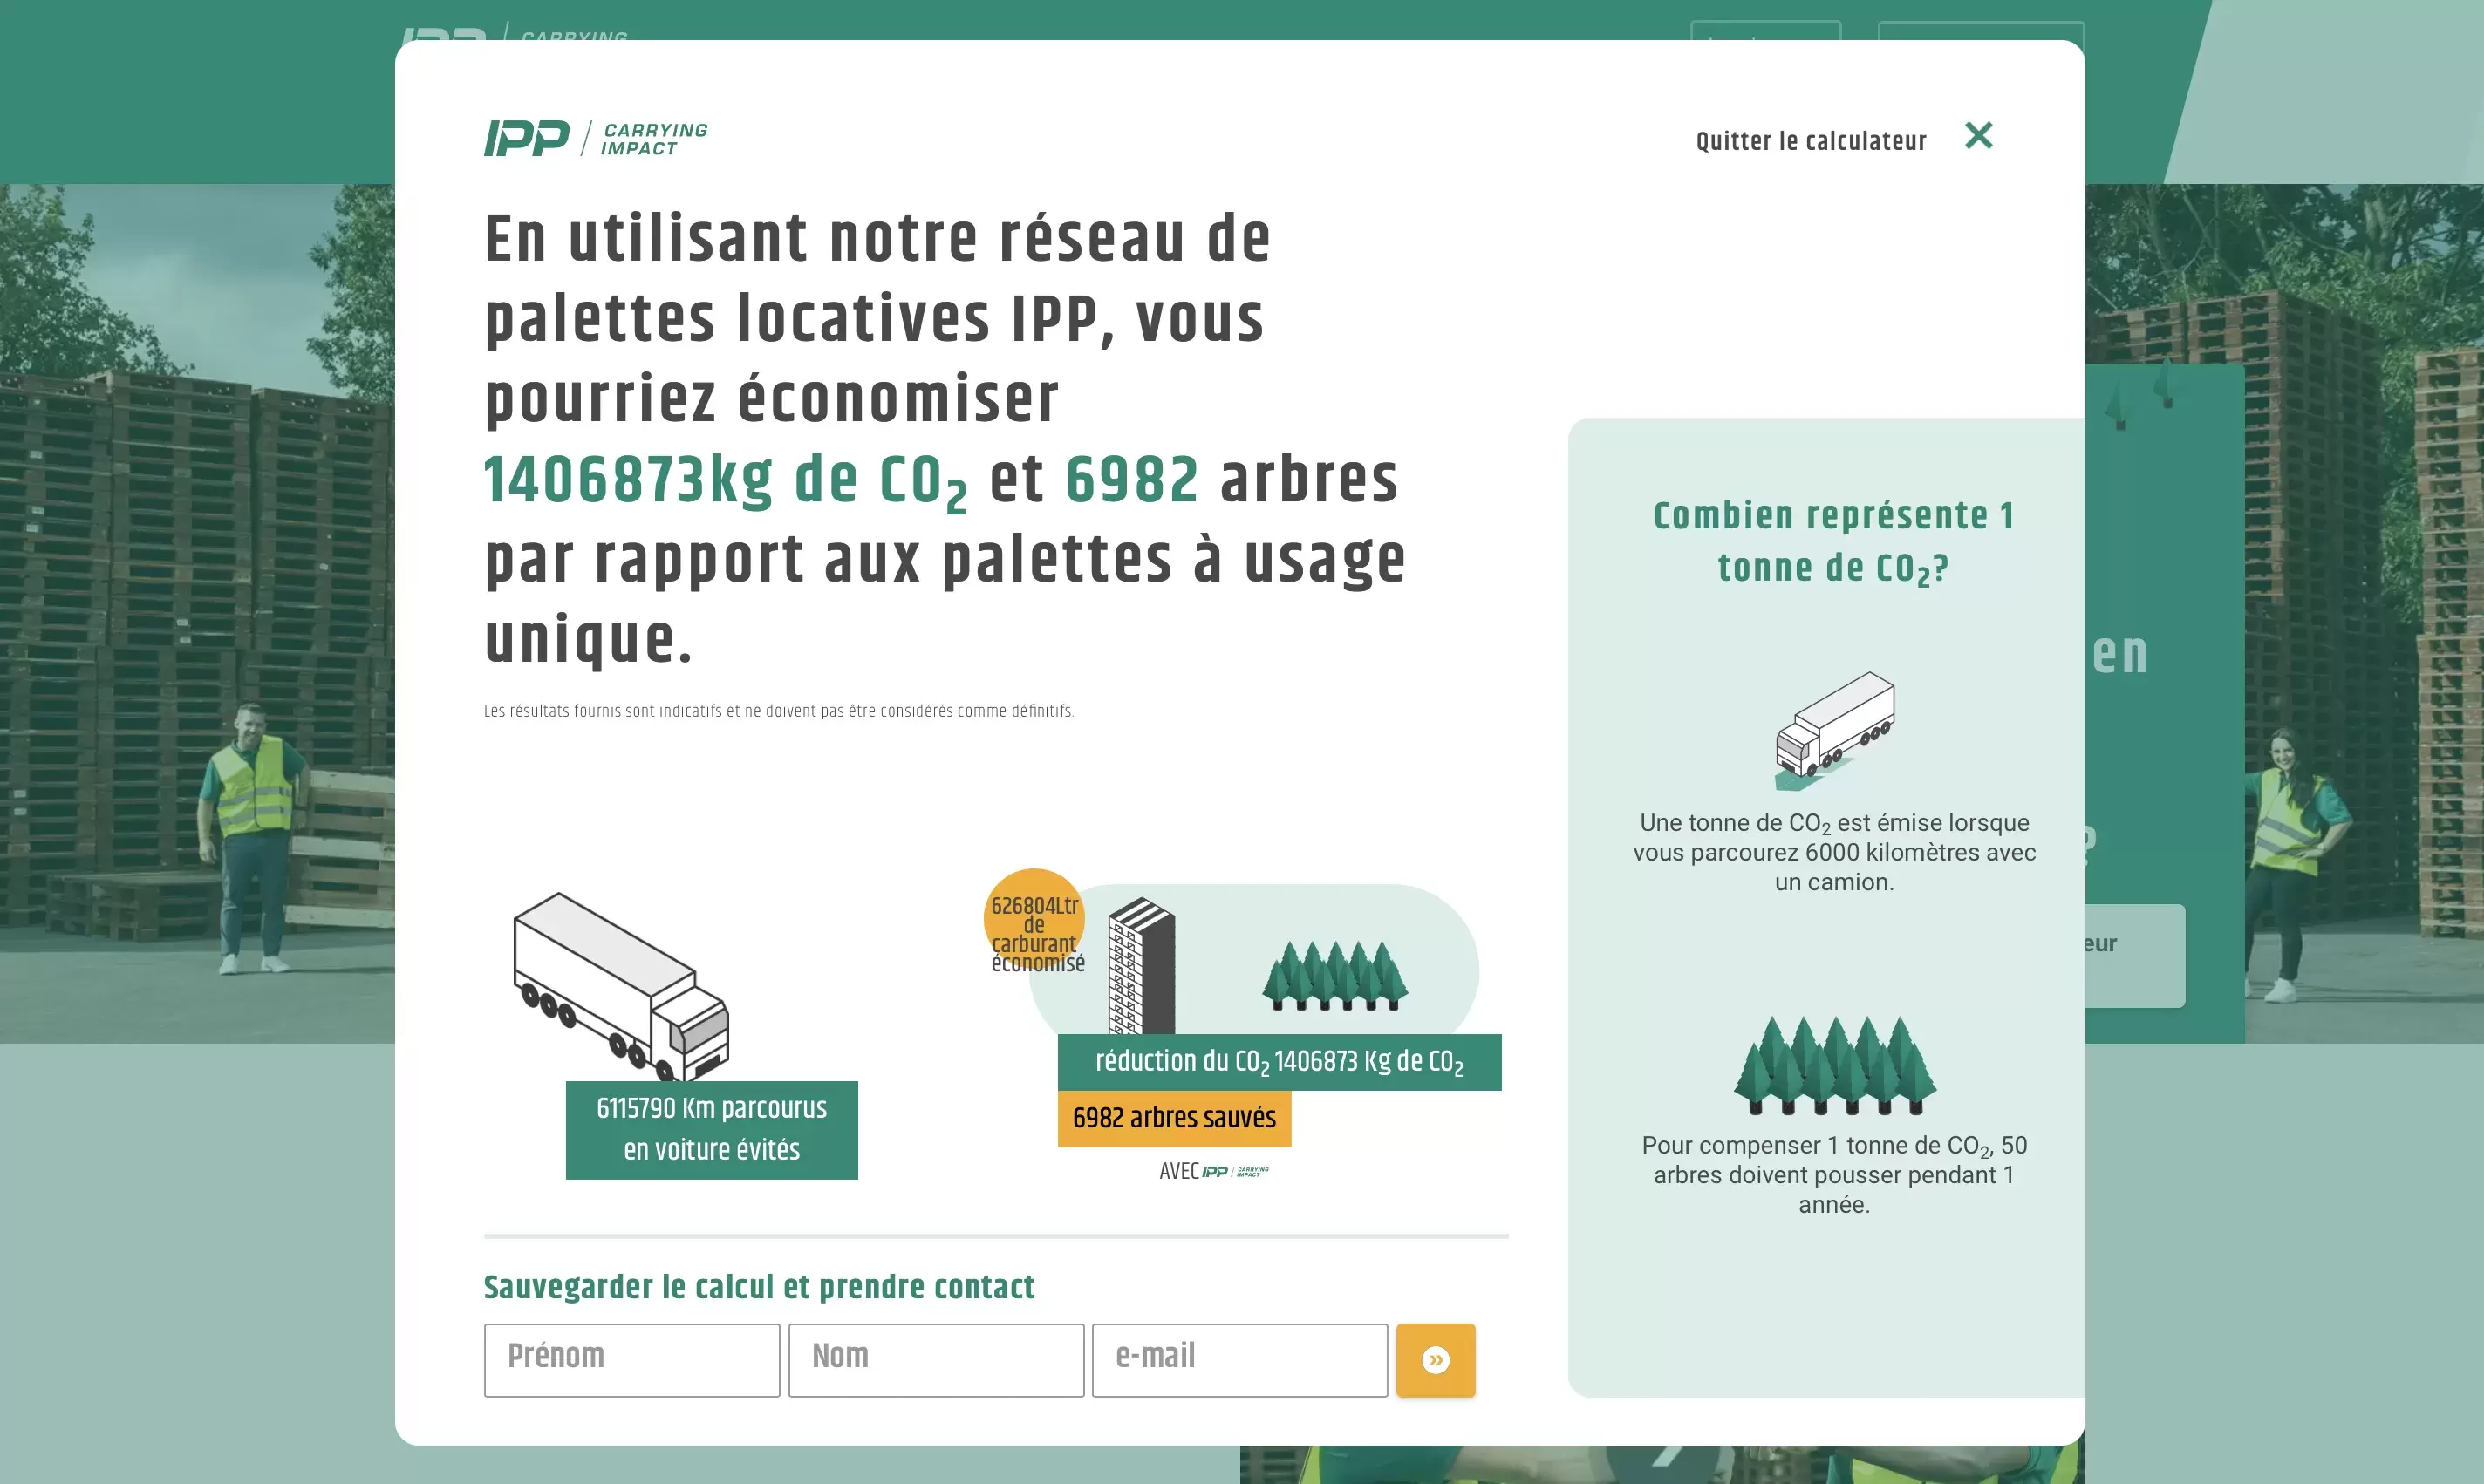This screenshot has height=1484, width=2484.
Task: Click the pallet stack tower icon
Action: (x=1141, y=966)
